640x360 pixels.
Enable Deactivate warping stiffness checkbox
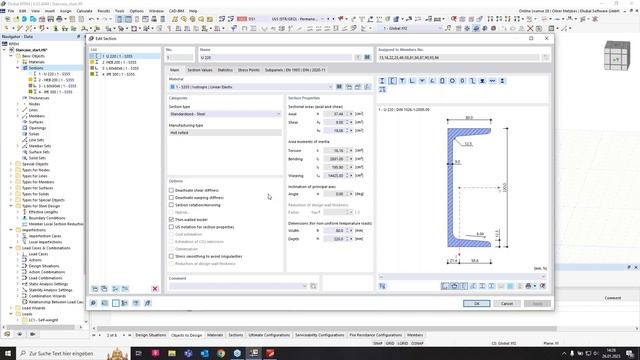tap(171, 198)
